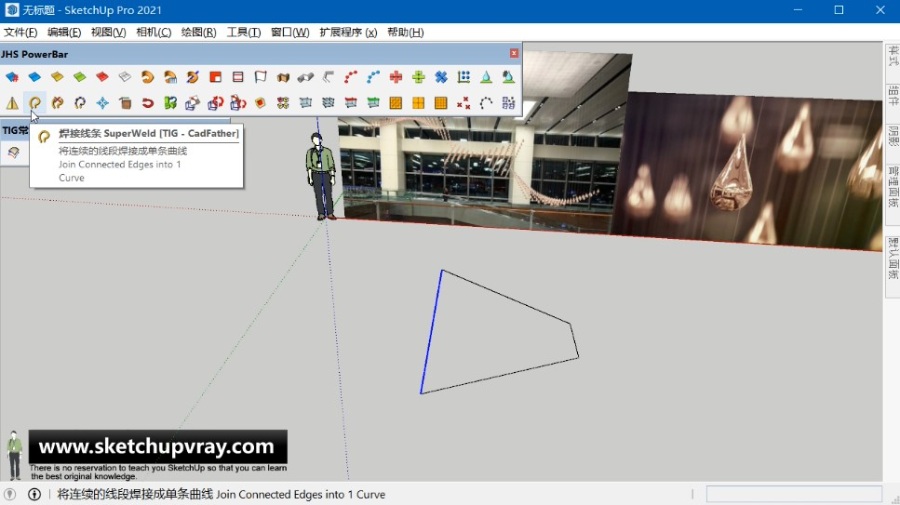Screen dimensions: 900x505
Task: Click the red dotted curve icon
Action: coord(351,77)
